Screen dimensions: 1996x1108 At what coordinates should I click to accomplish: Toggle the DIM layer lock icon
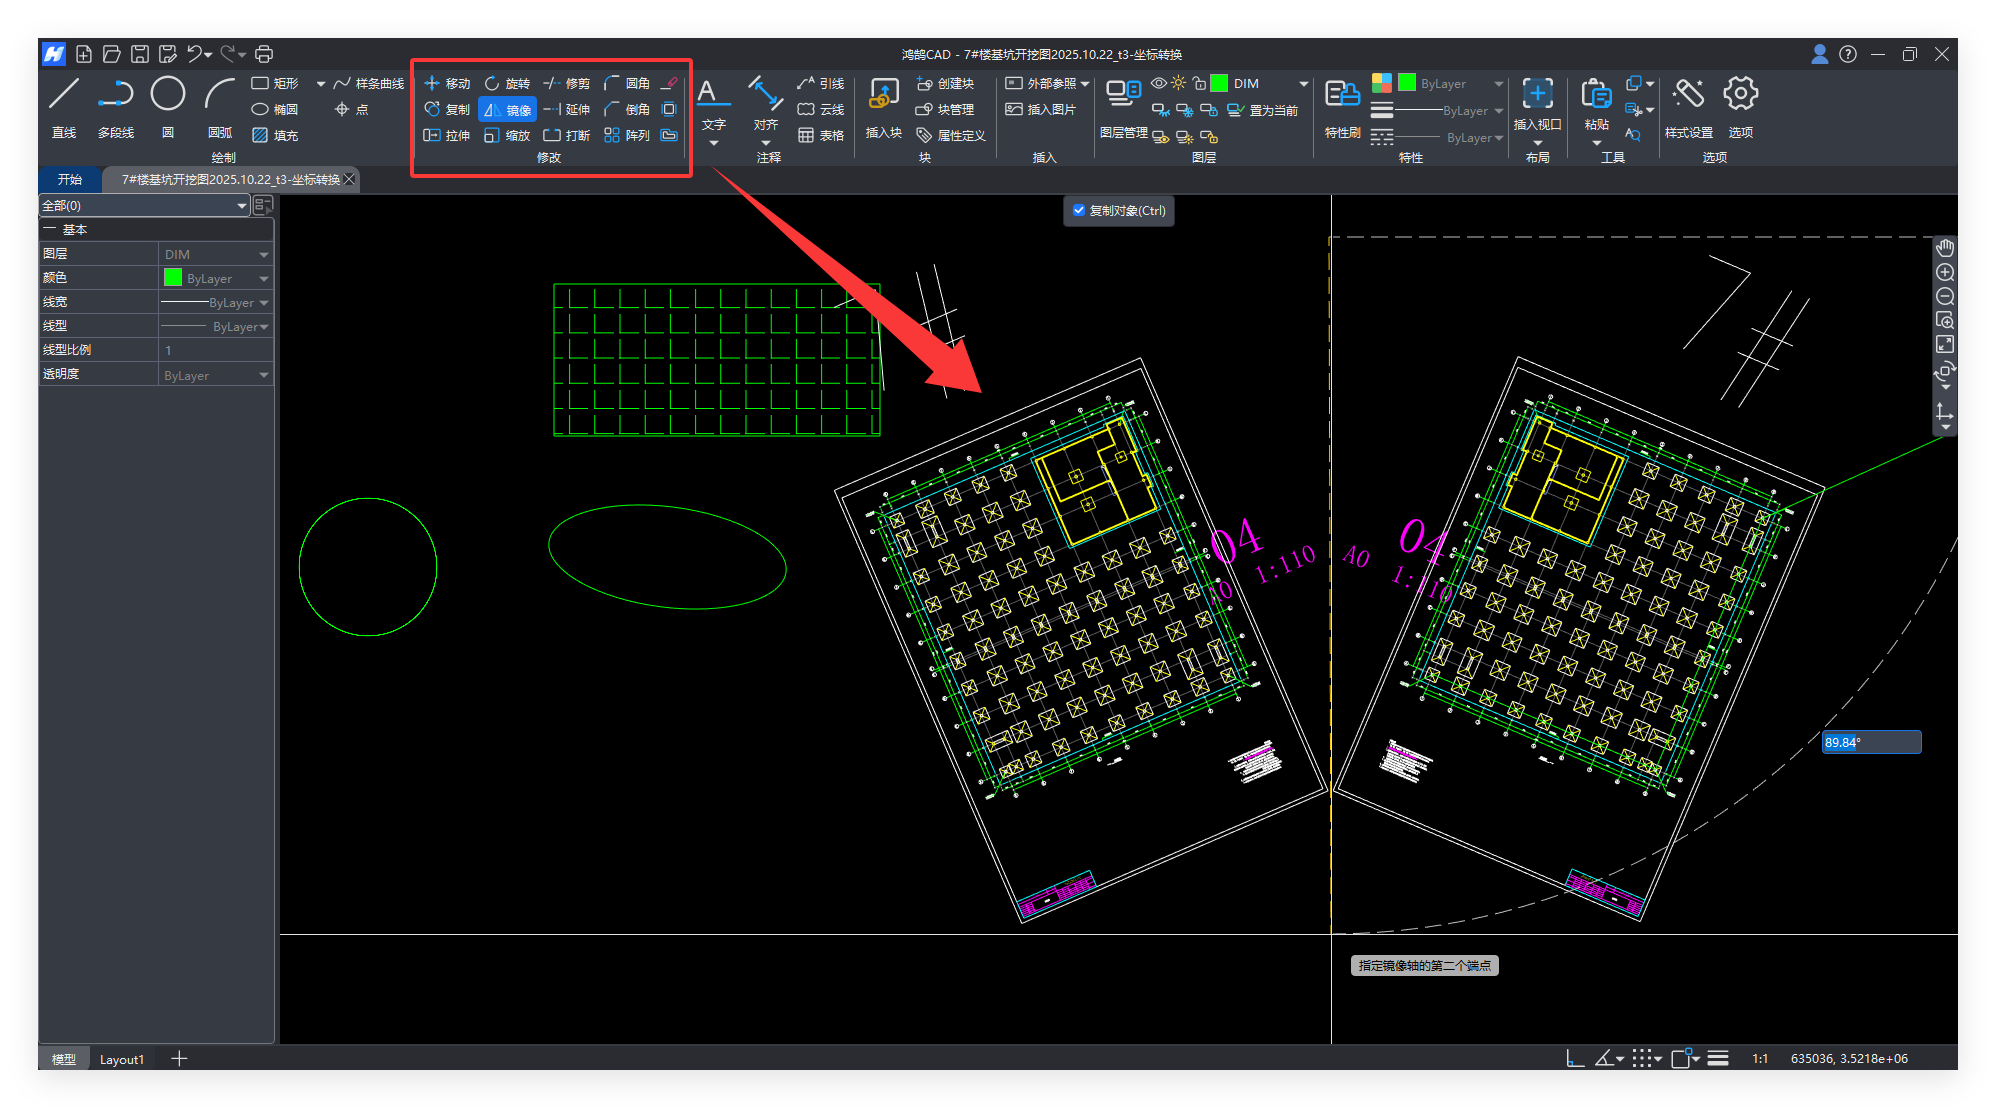(1199, 84)
